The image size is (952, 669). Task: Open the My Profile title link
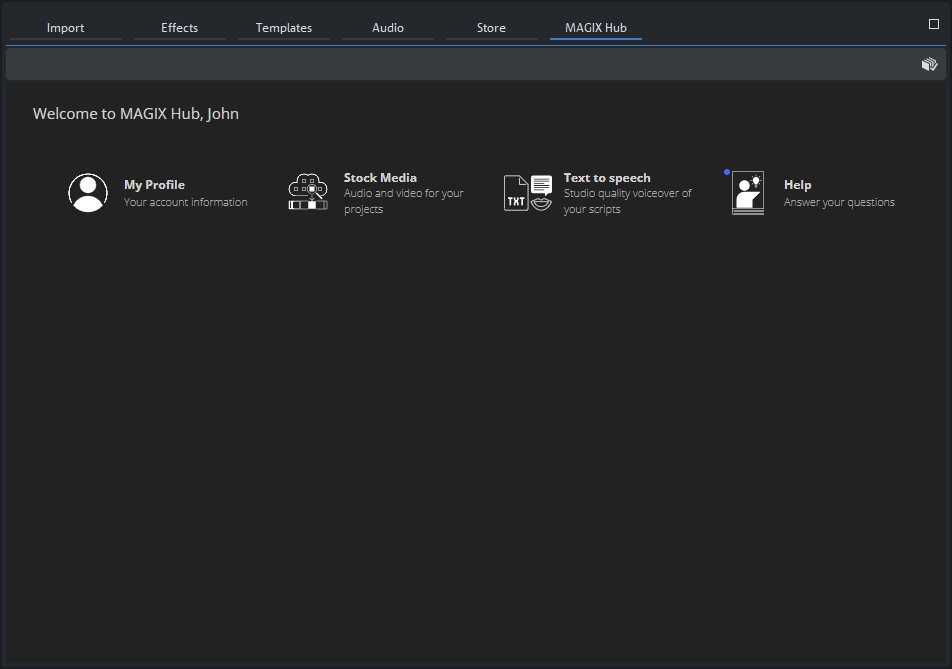(154, 185)
